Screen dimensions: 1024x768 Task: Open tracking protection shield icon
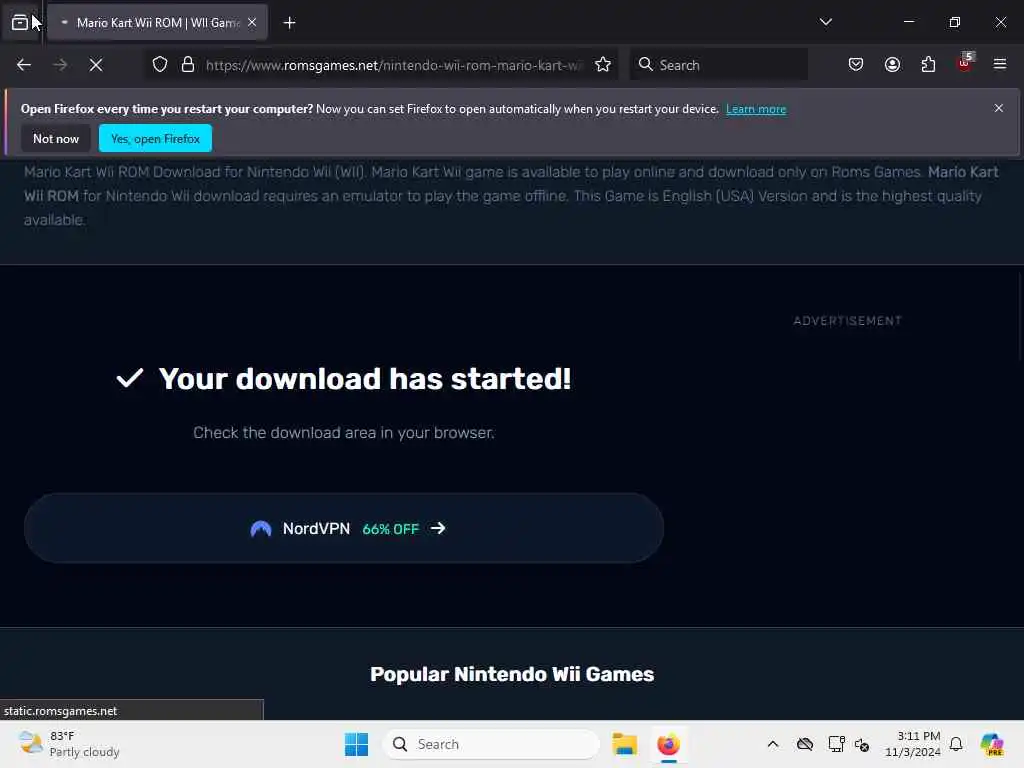[x=160, y=65]
